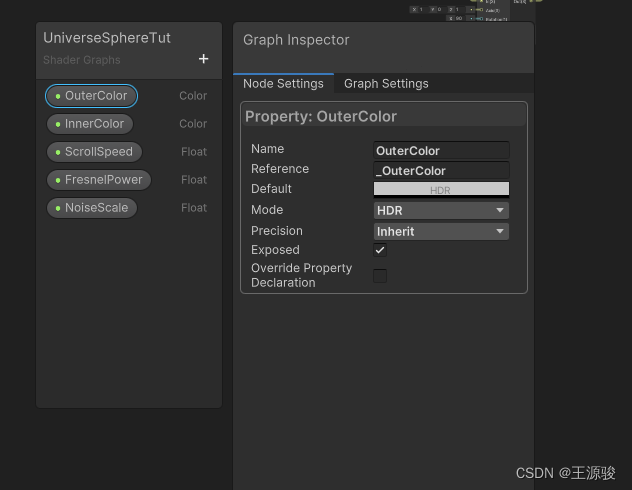This screenshot has height=490, width=632.
Task: Open the Default HDR color swatch
Action: pyautogui.click(x=441, y=189)
